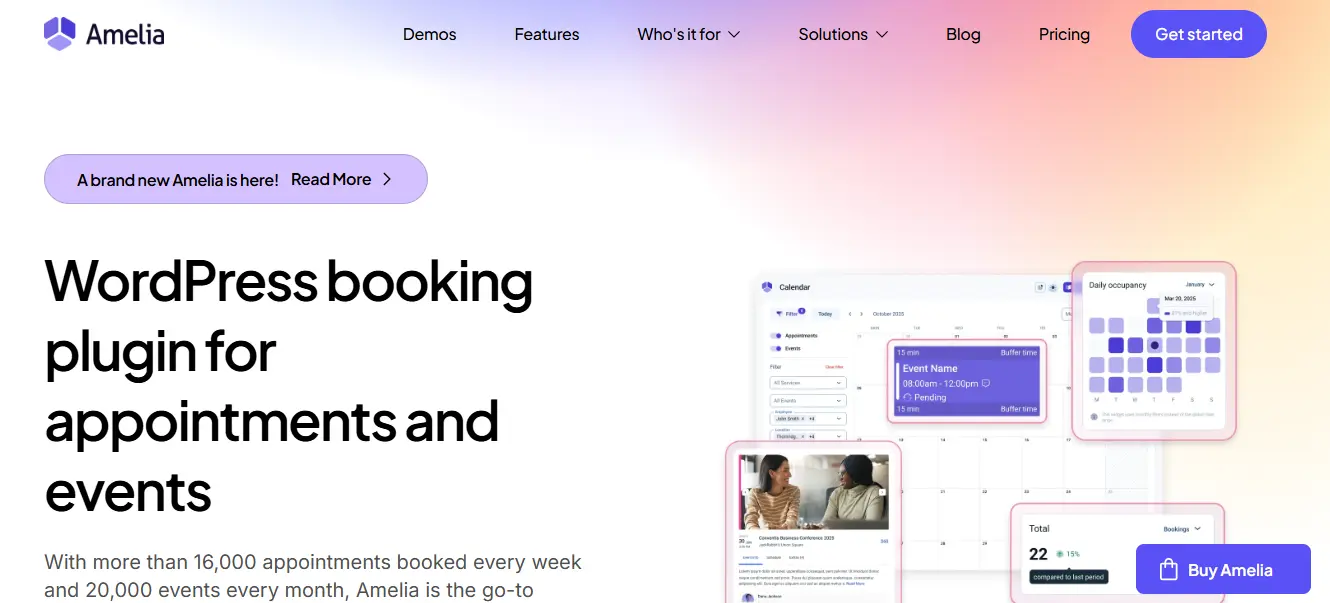The image size is (1330, 603).
Task: Click the info icon below the occupancy grid
Action: [1093, 416]
